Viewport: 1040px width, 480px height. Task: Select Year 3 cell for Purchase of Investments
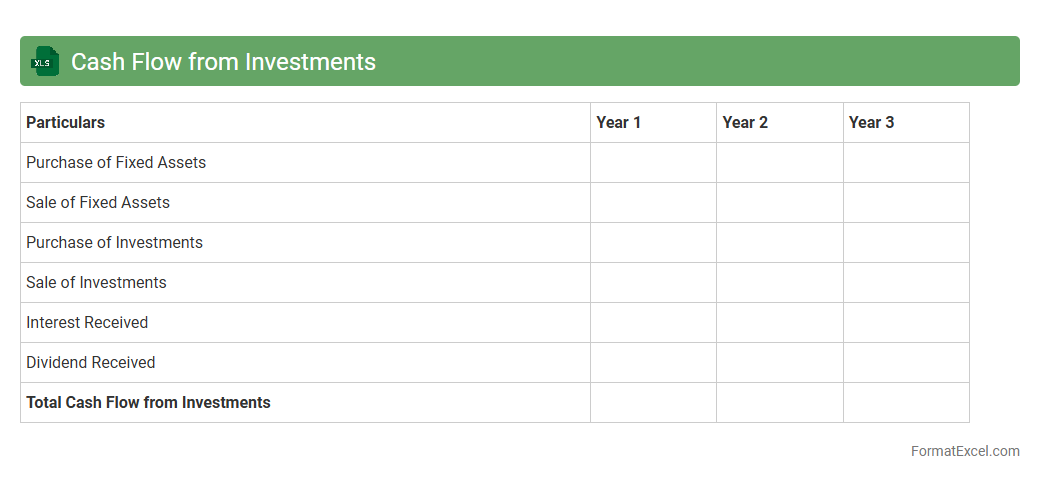click(906, 242)
